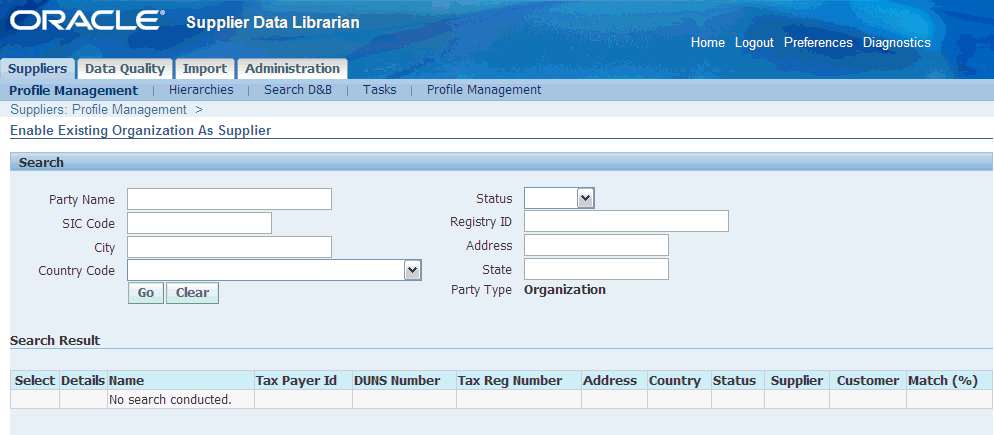
Task: Open the Diagnostics link
Action: [x=897, y=42]
